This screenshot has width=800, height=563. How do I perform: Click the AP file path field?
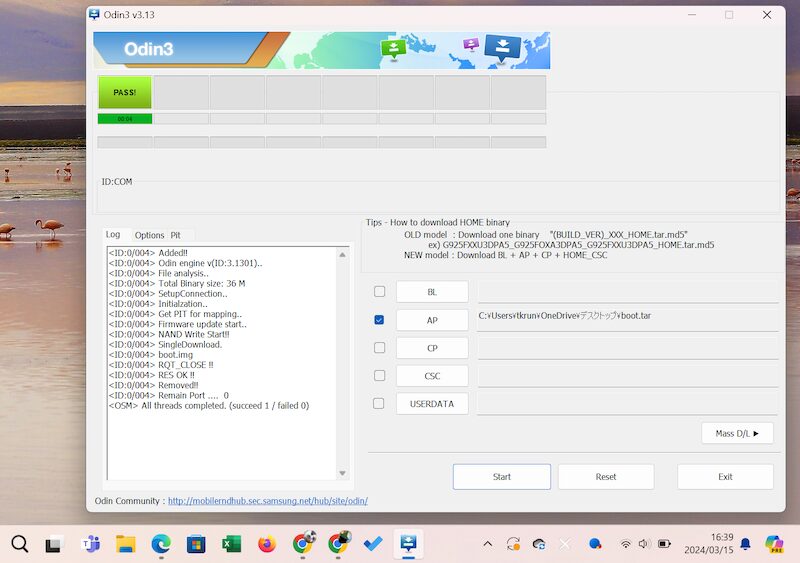[x=627, y=319]
